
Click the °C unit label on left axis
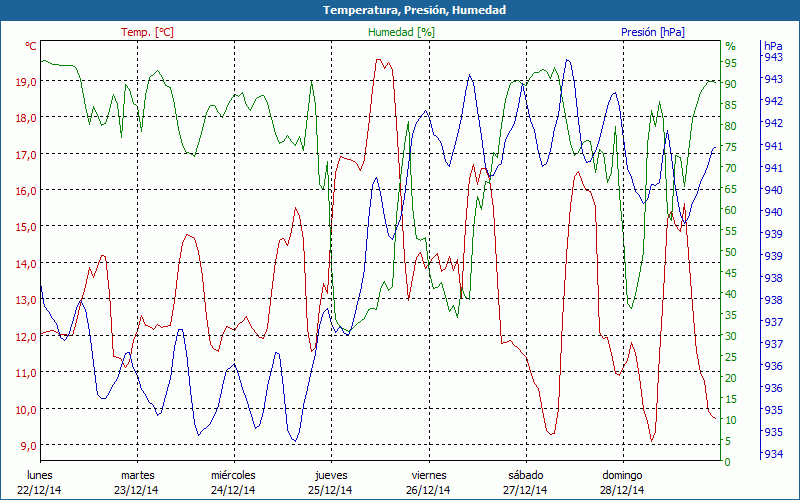(x=31, y=46)
